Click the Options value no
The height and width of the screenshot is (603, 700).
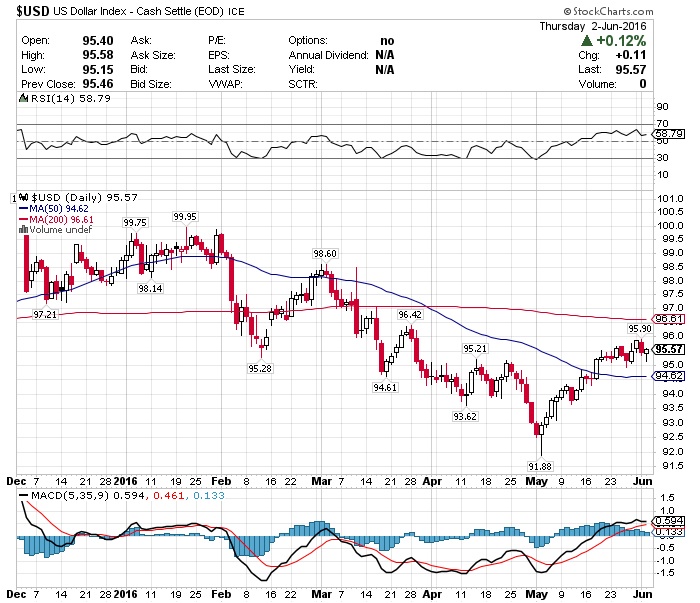[387, 41]
